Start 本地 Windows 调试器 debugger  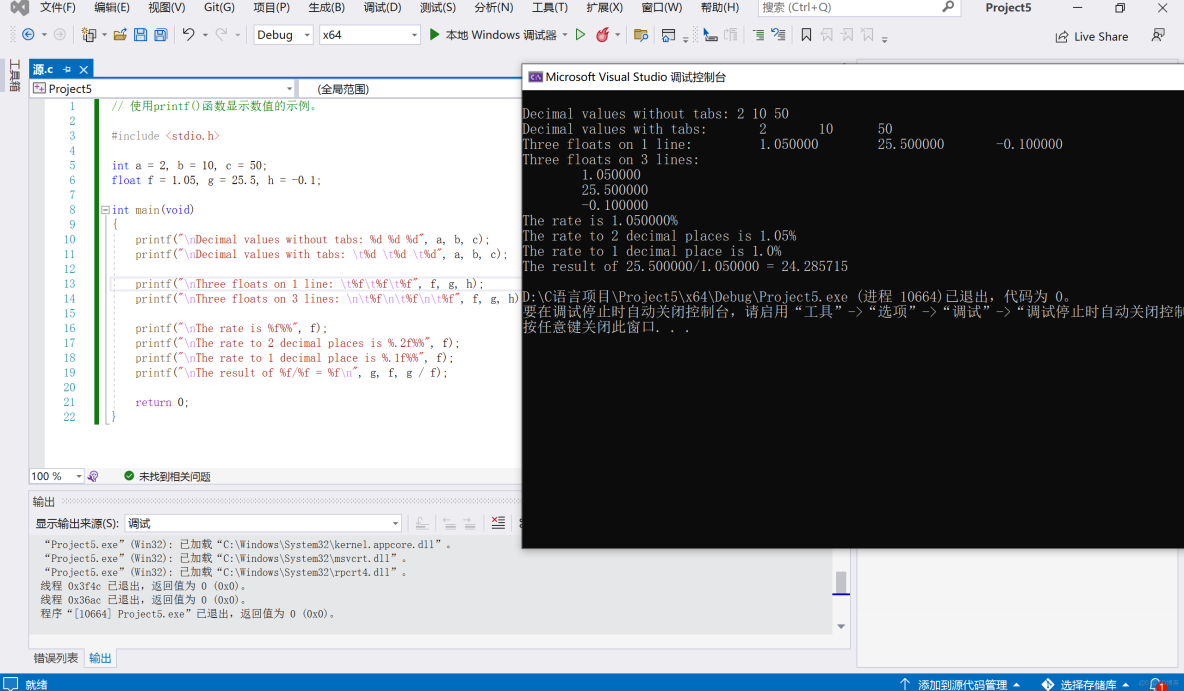click(x=492, y=35)
